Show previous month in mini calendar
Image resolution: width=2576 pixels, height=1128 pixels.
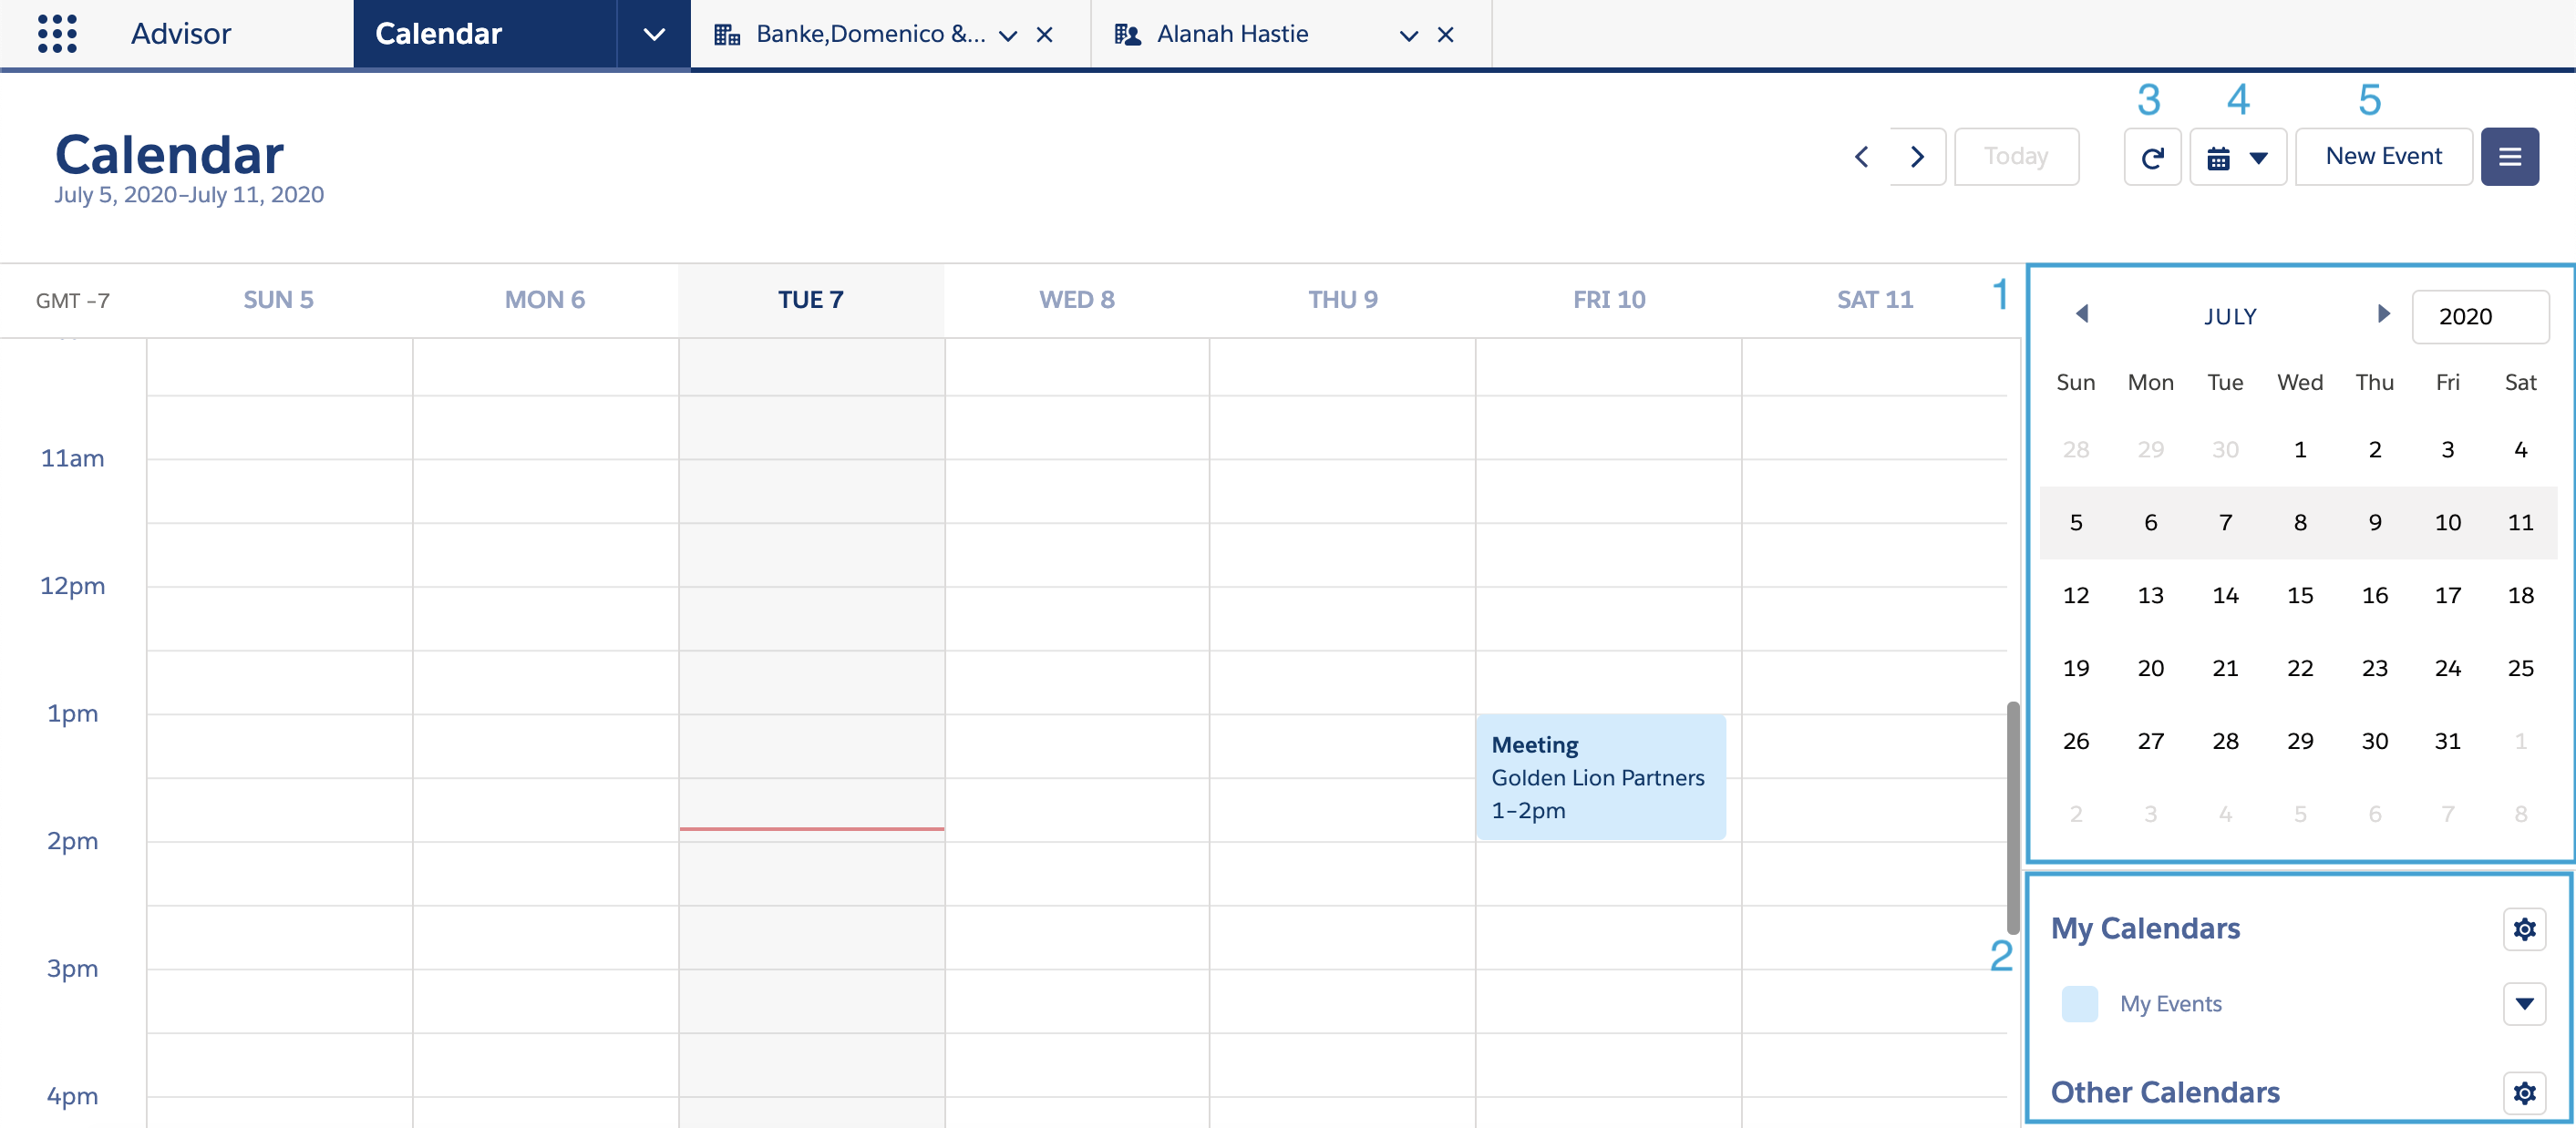tap(2082, 314)
